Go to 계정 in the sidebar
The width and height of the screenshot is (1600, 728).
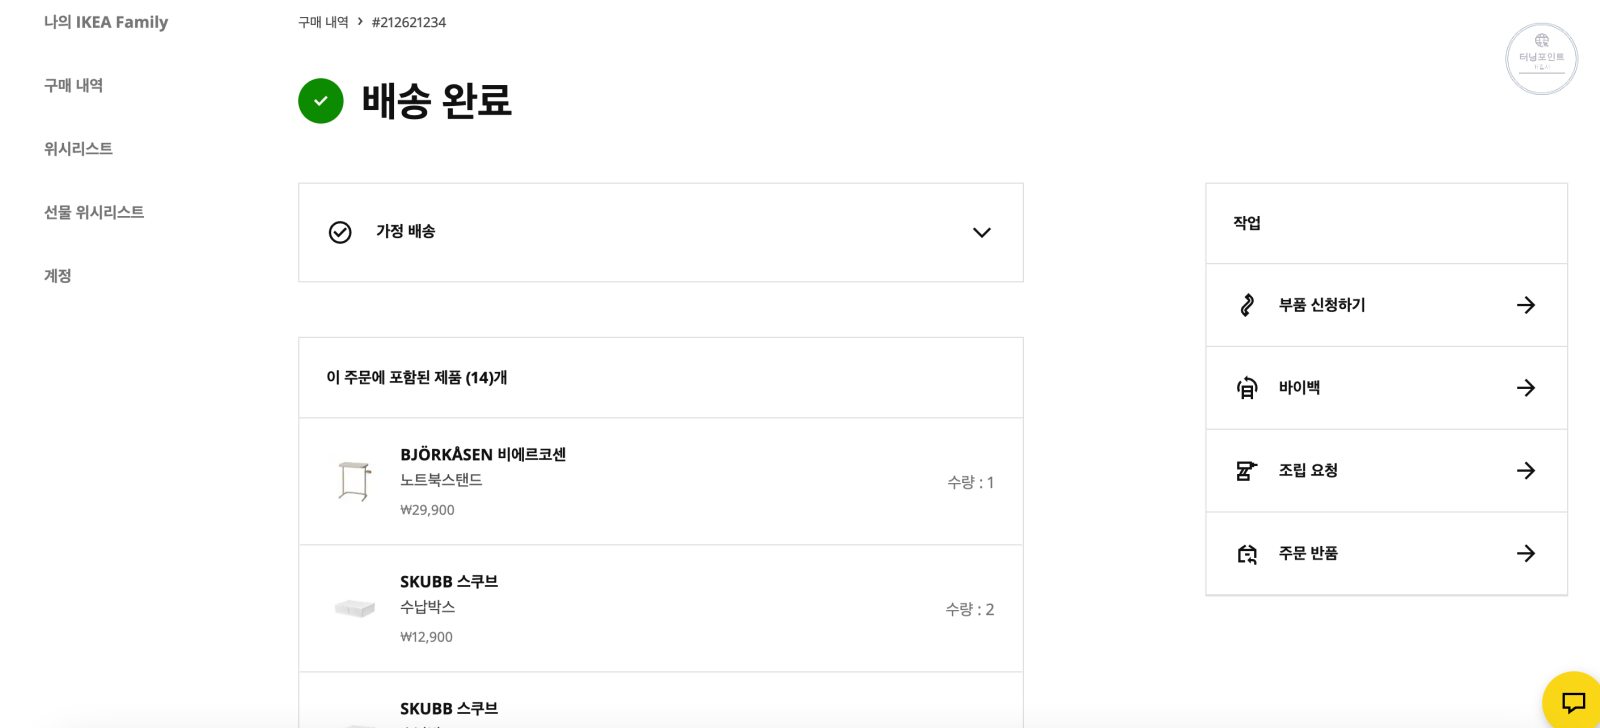[58, 275]
